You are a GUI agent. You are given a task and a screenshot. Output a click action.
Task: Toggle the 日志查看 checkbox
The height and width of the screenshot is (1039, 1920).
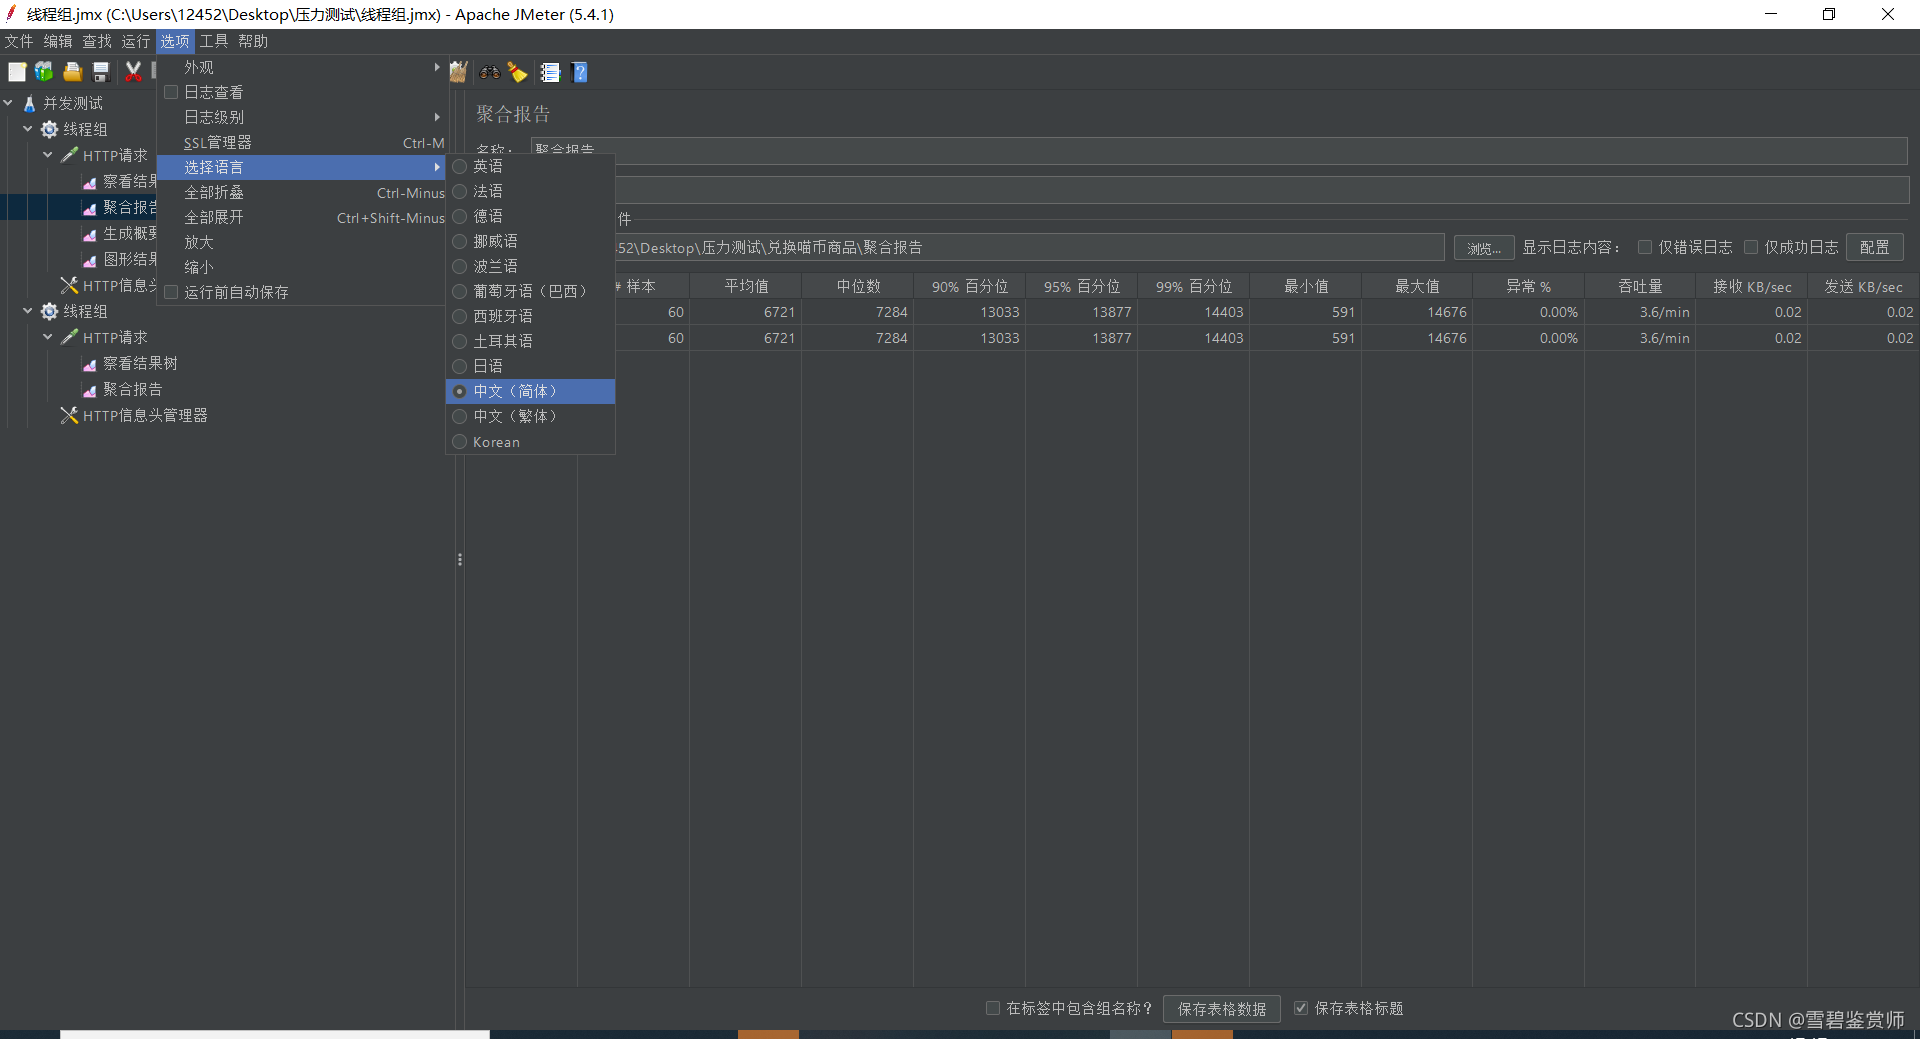coord(171,92)
